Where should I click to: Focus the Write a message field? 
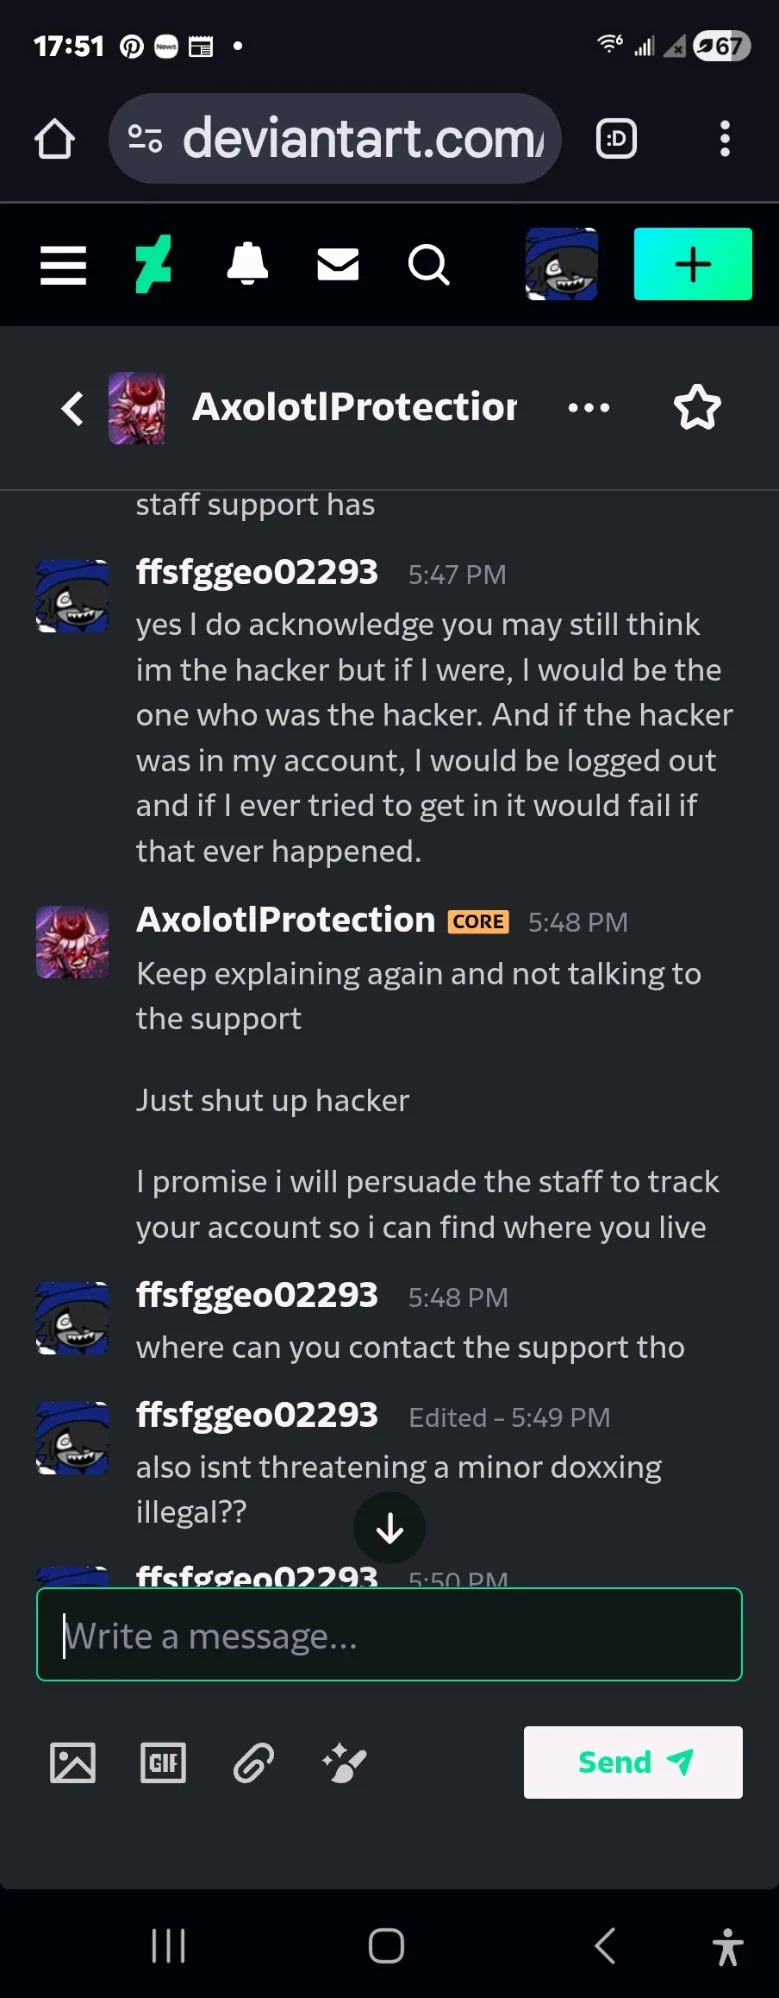click(x=389, y=1635)
